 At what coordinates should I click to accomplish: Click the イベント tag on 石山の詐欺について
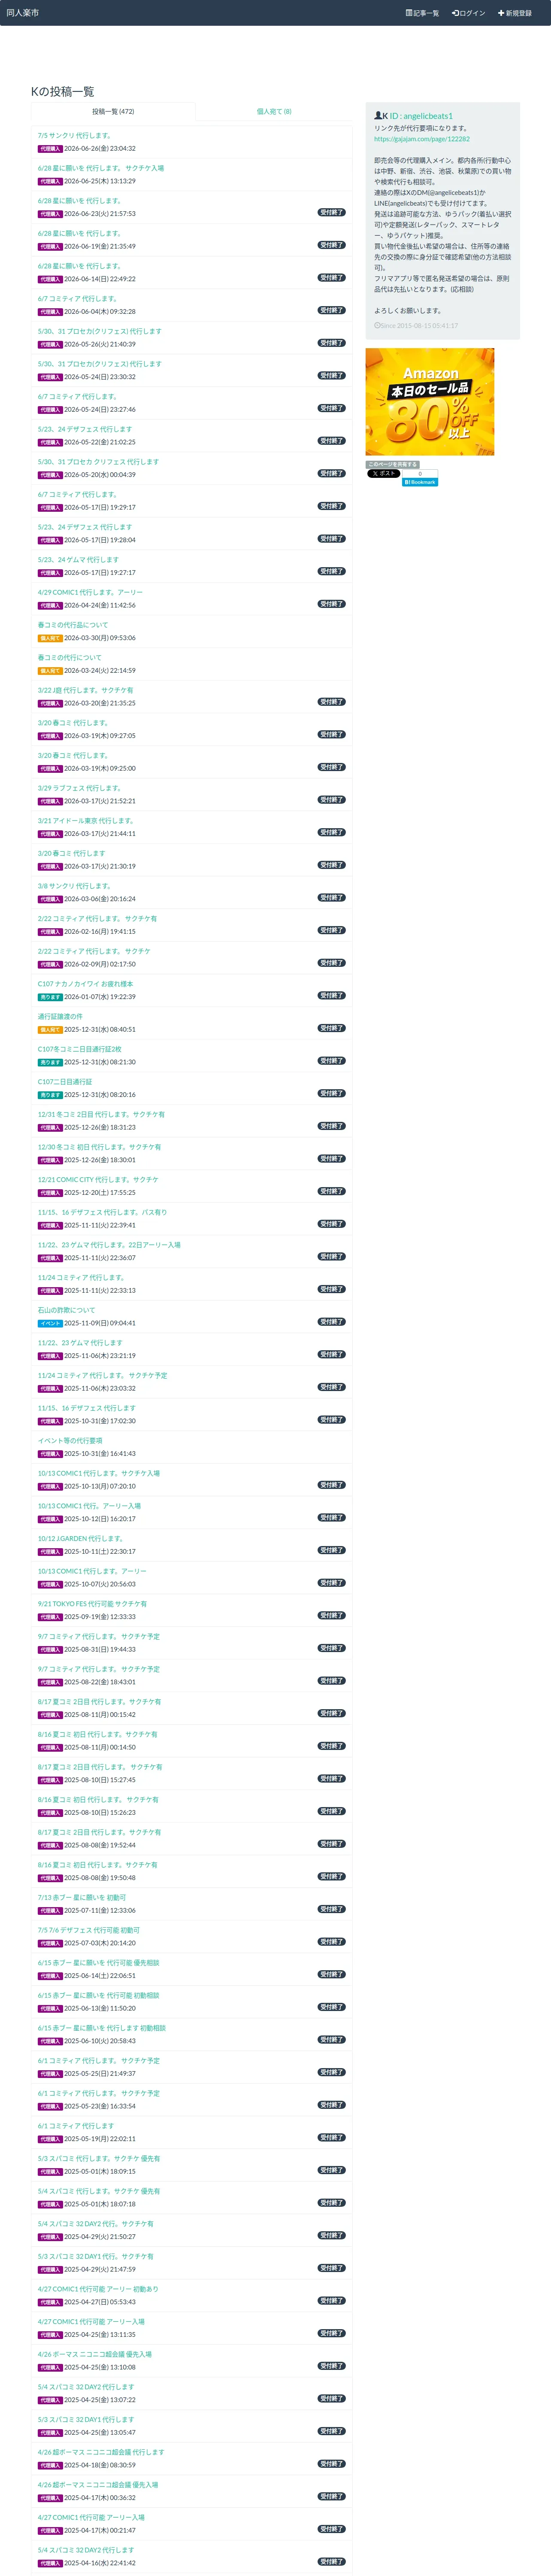click(50, 1323)
